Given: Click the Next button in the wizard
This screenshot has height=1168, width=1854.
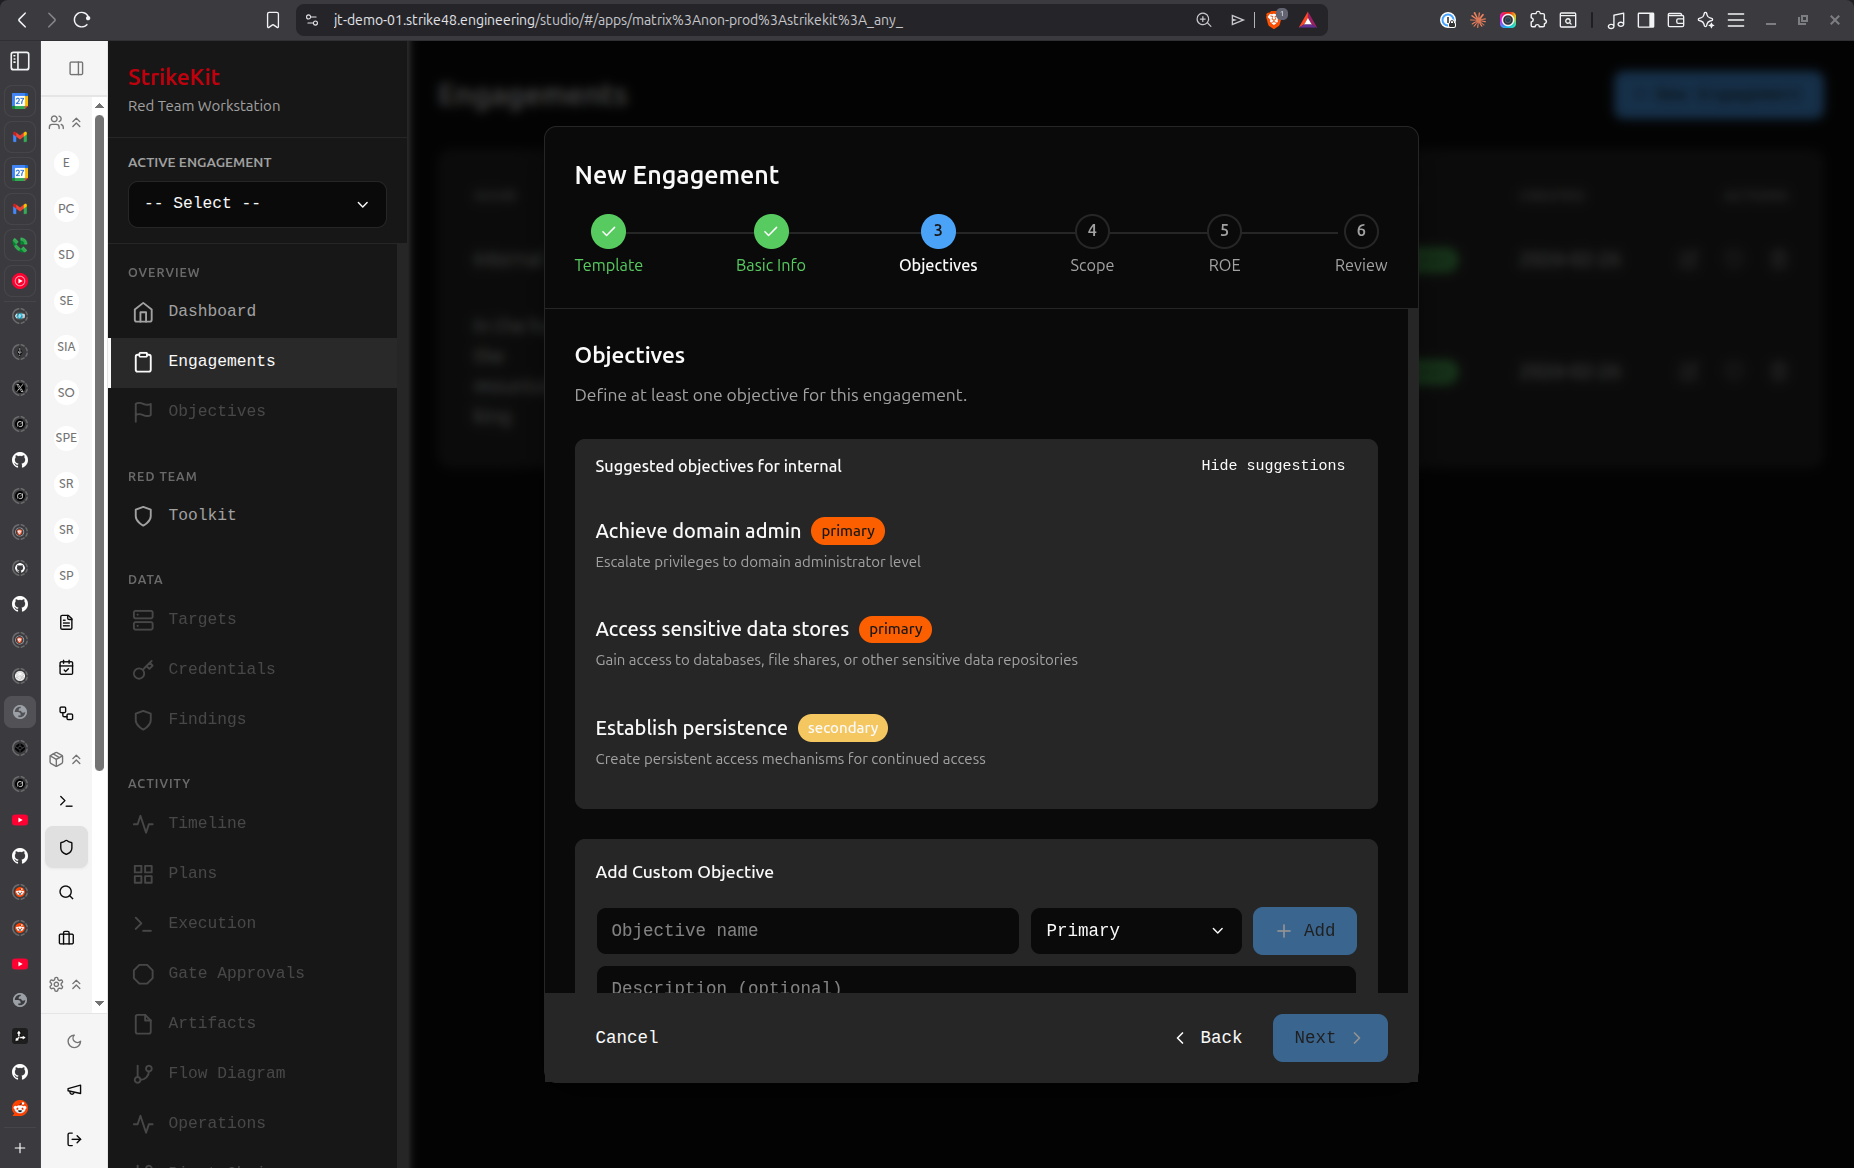Looking at the screenshot, I should click(x=1330, y=1038).
